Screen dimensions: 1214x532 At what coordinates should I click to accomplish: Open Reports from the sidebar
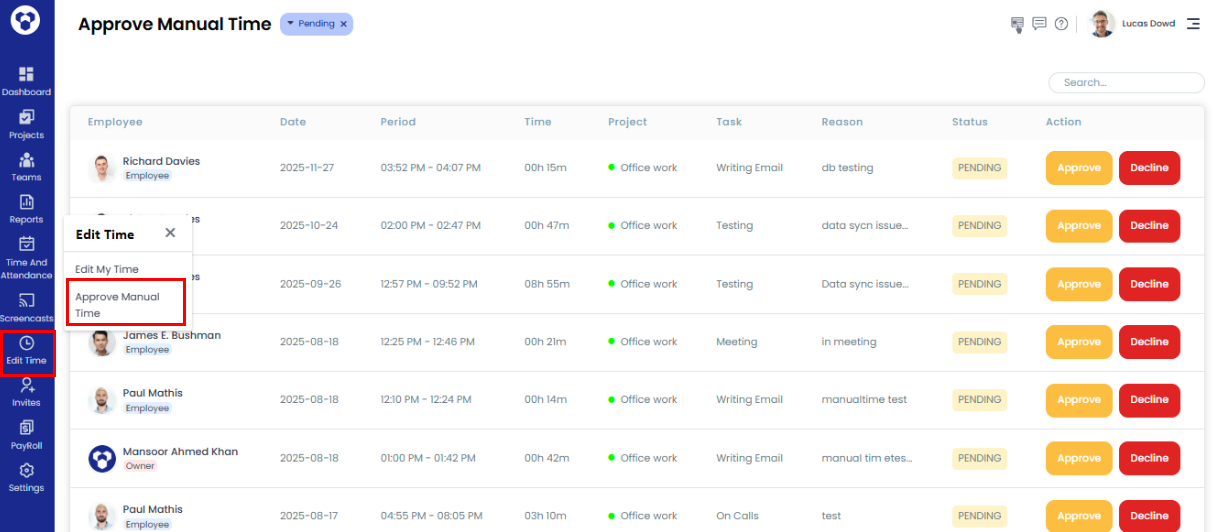pyautogui.click(x=26, y=209)
